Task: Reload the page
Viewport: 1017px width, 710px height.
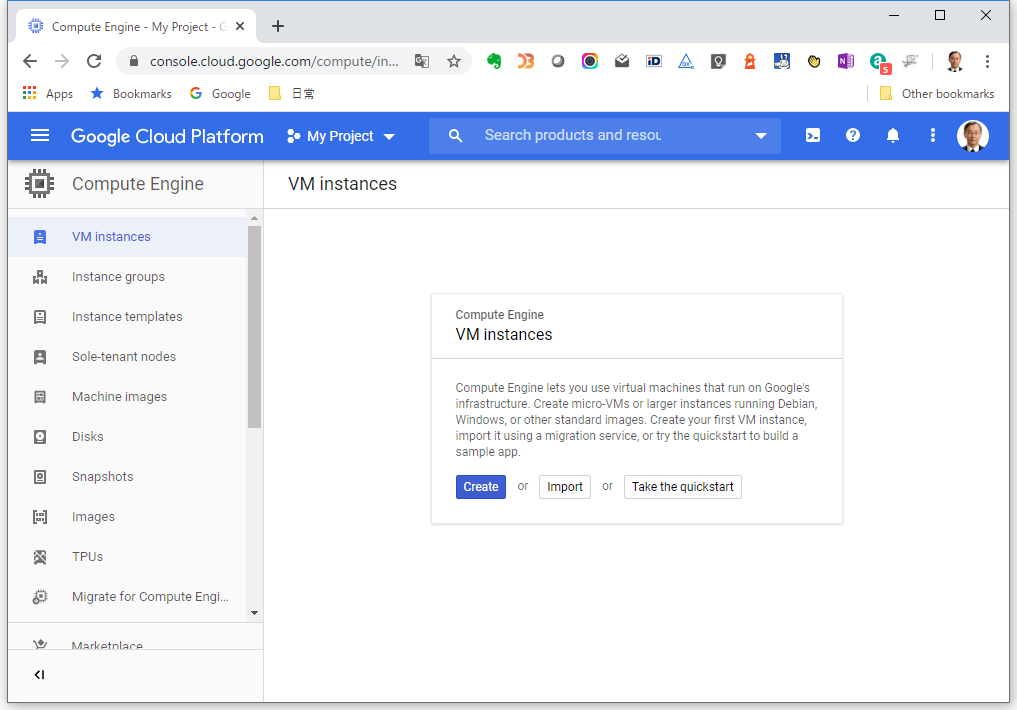Action: tap(94, 61)
